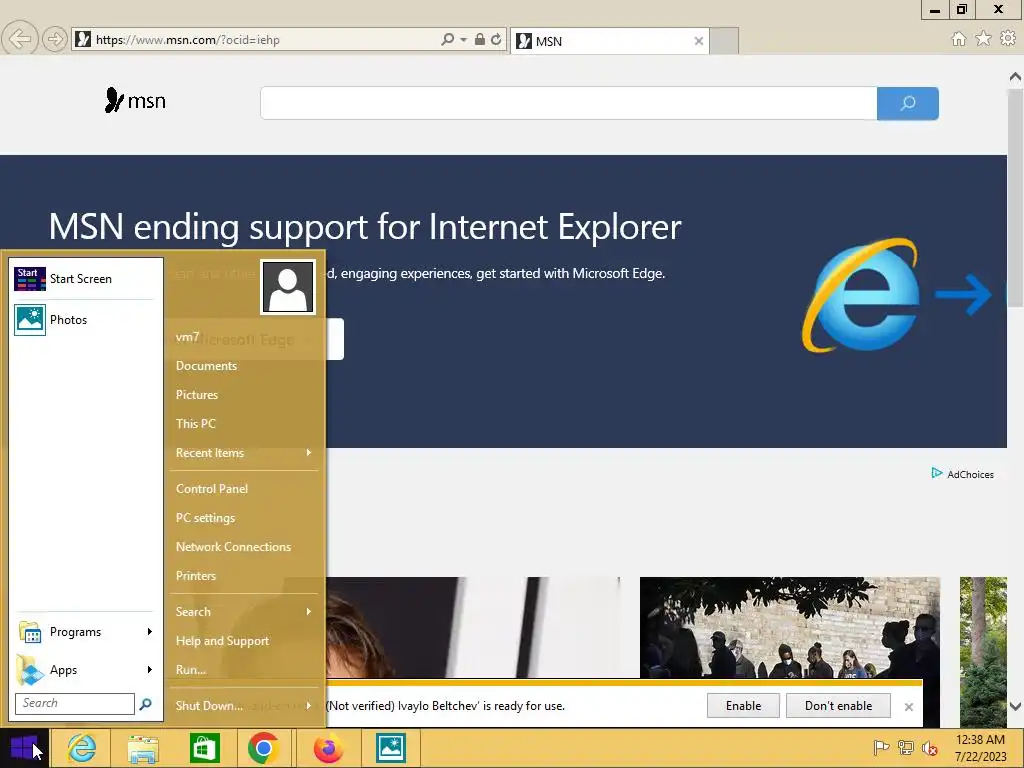Click the blue MSN search button
The height and width of the screenshot is (768, 1024).
click(908, 103)
